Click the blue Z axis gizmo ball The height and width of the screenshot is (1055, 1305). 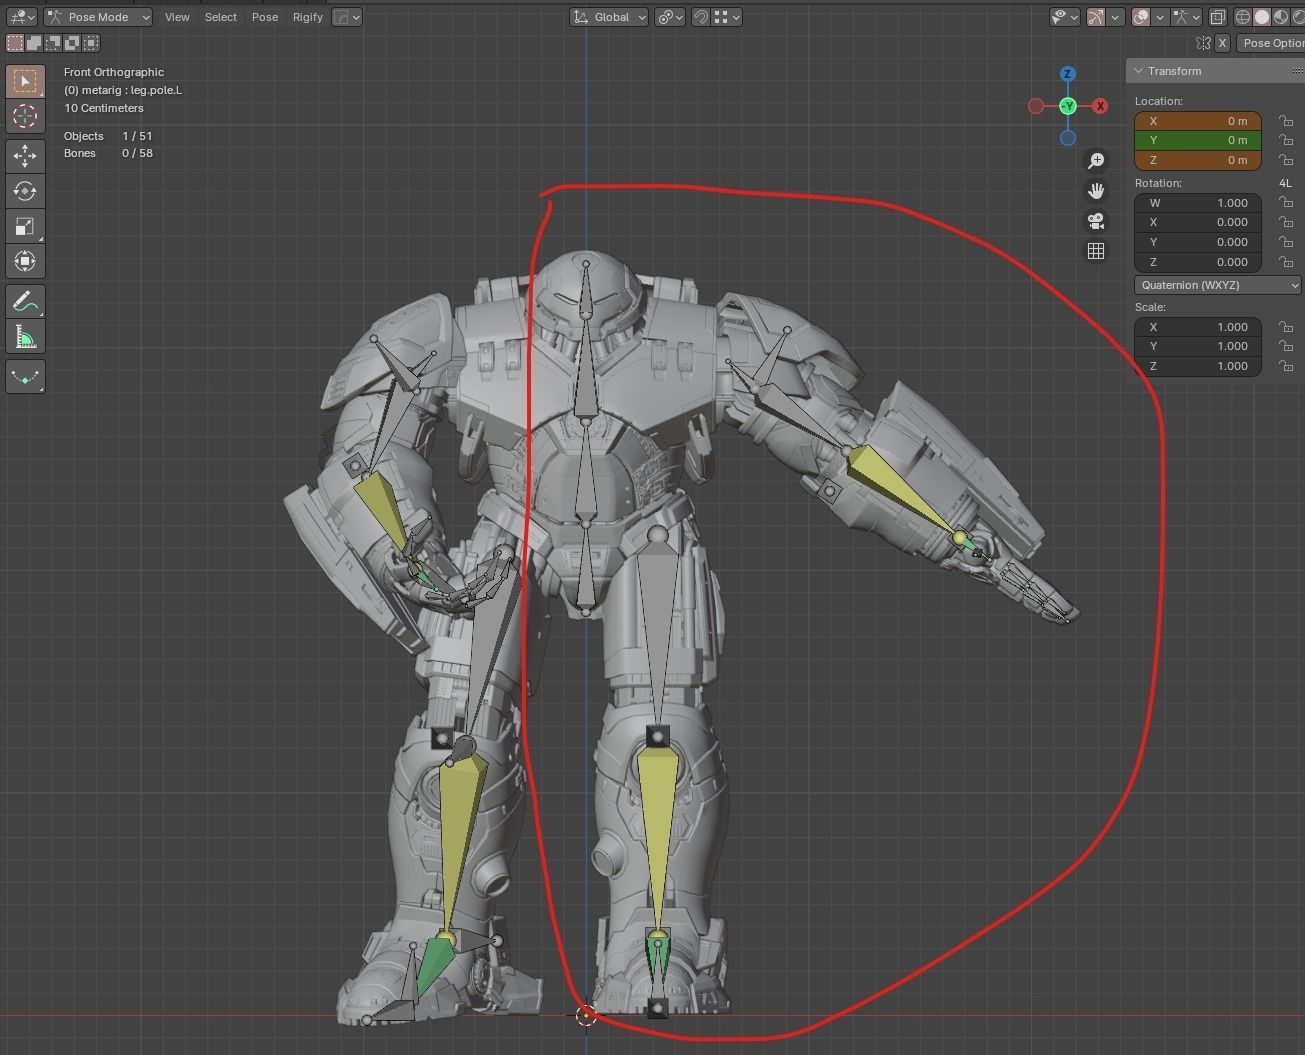pyautogui.click(x=1068, y=74)
